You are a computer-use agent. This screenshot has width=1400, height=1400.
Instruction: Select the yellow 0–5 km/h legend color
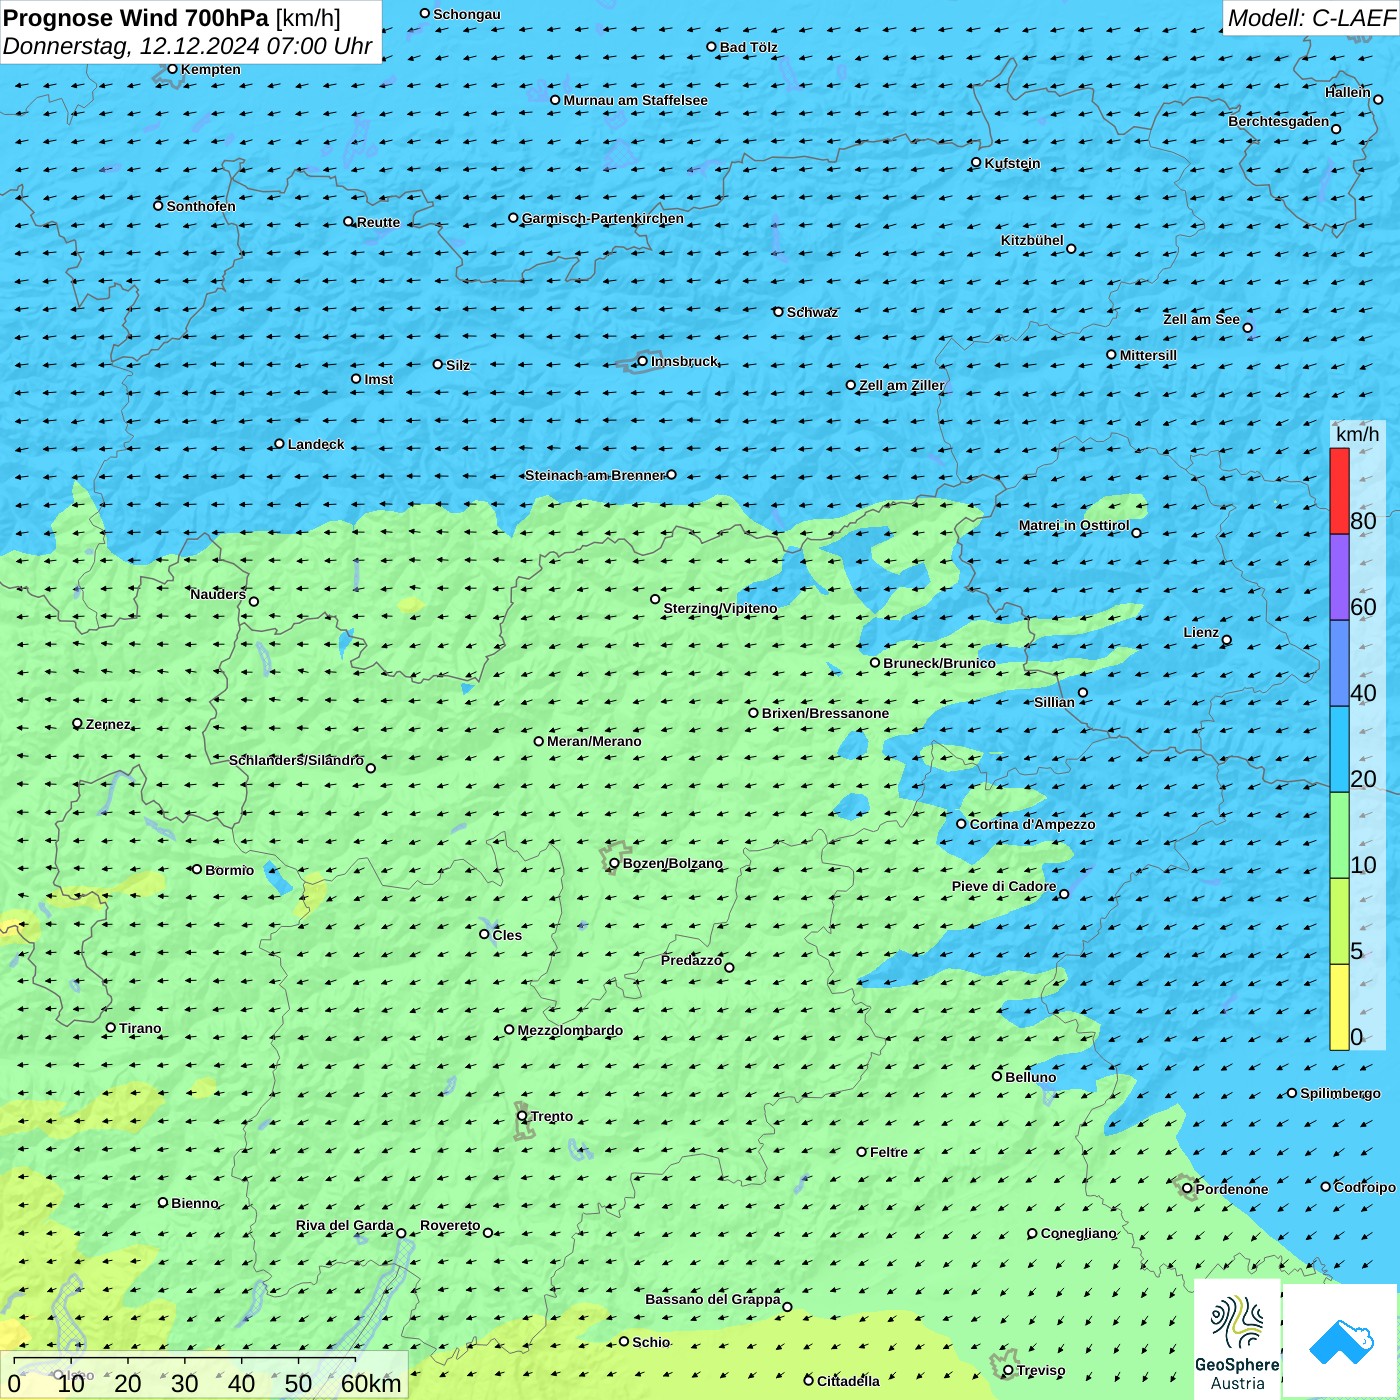[x=1339, y=1007]
